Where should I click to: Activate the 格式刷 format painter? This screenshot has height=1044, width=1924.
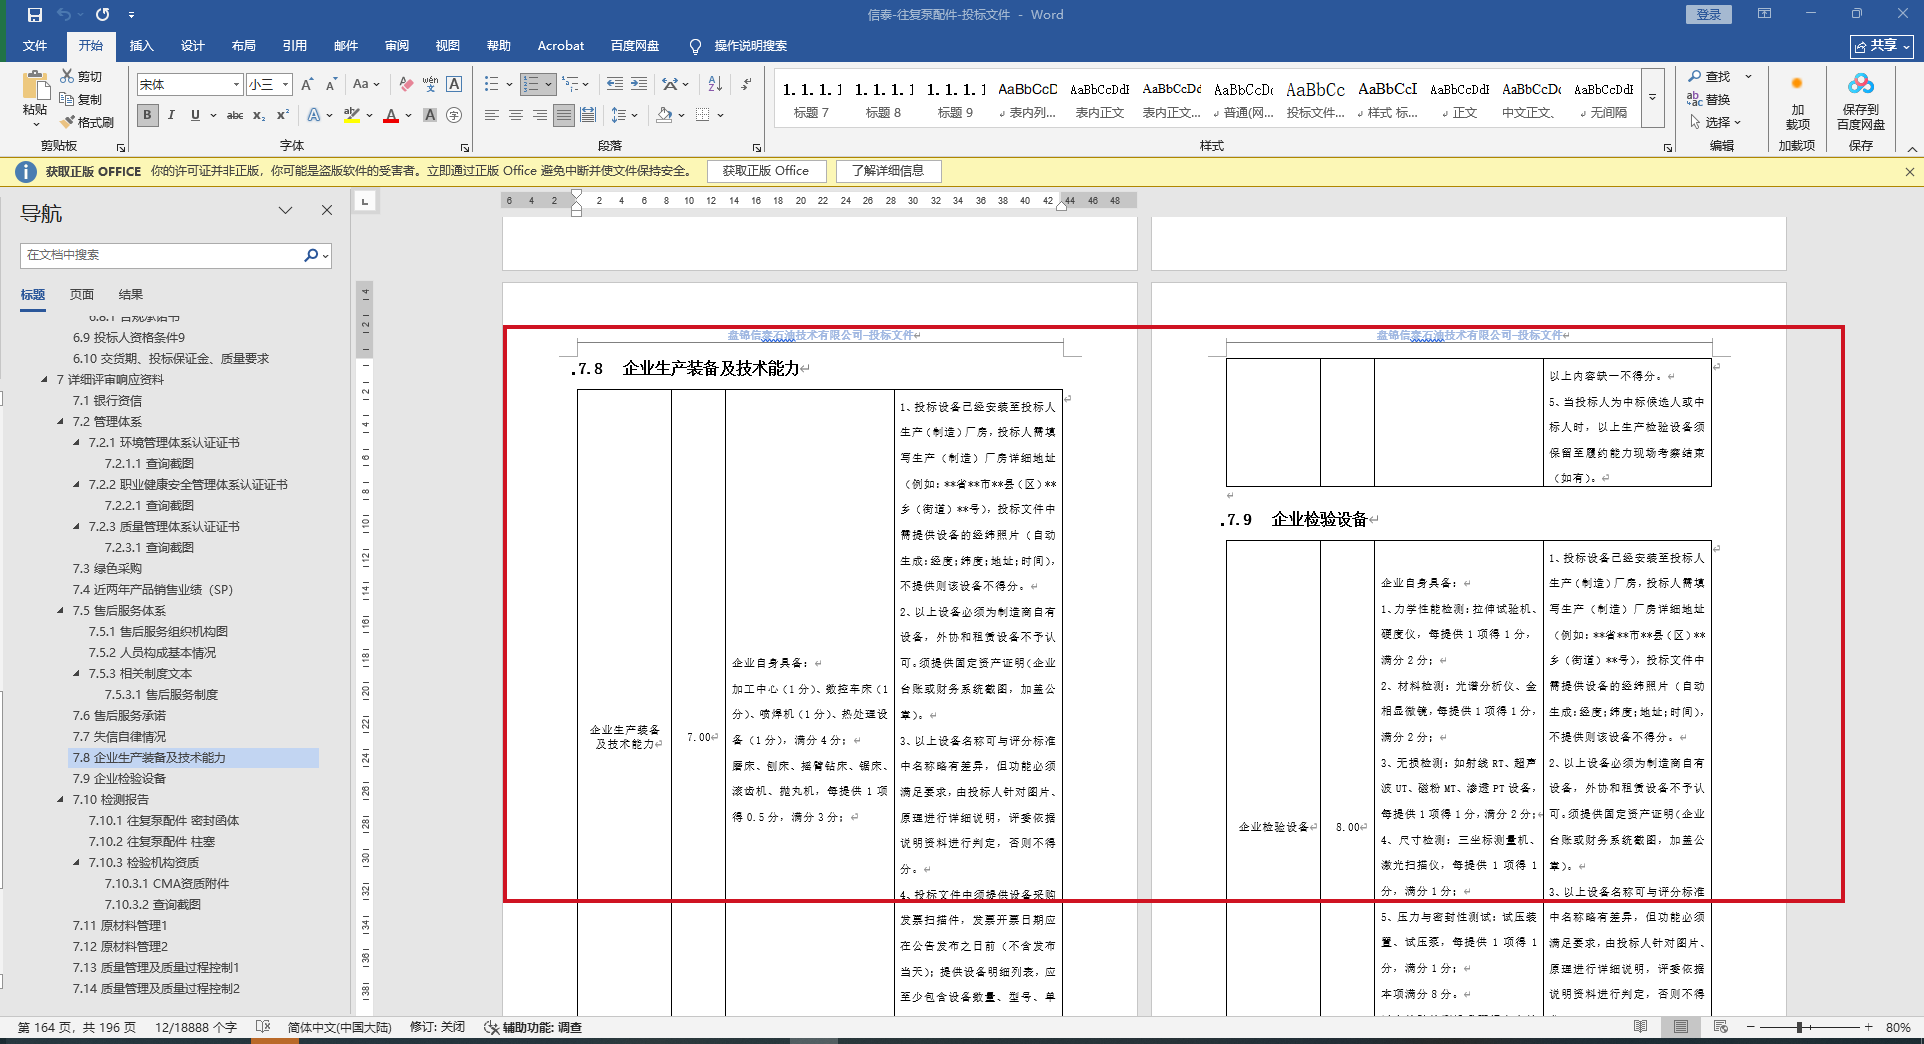(x=87, y=122)
